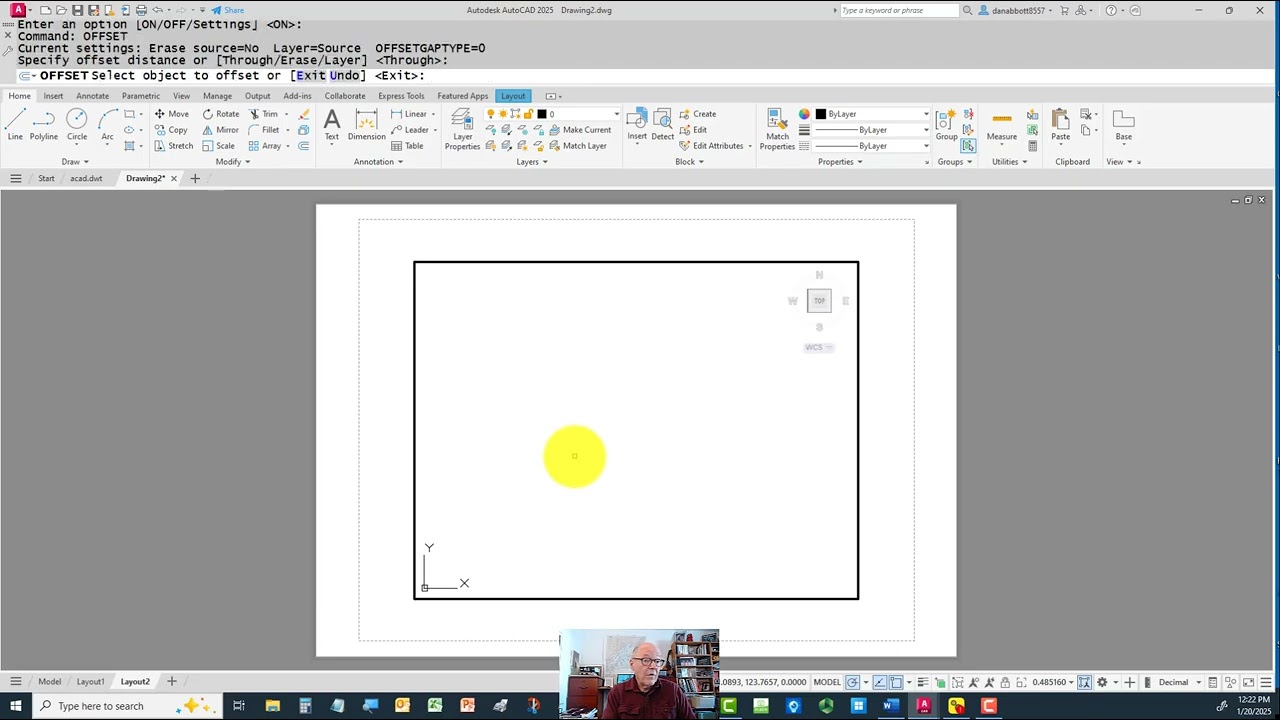Screen dimensions: 1280x720
Task: Click the Dimension tool
Action: pyautogui.click(x=366, y=124)
